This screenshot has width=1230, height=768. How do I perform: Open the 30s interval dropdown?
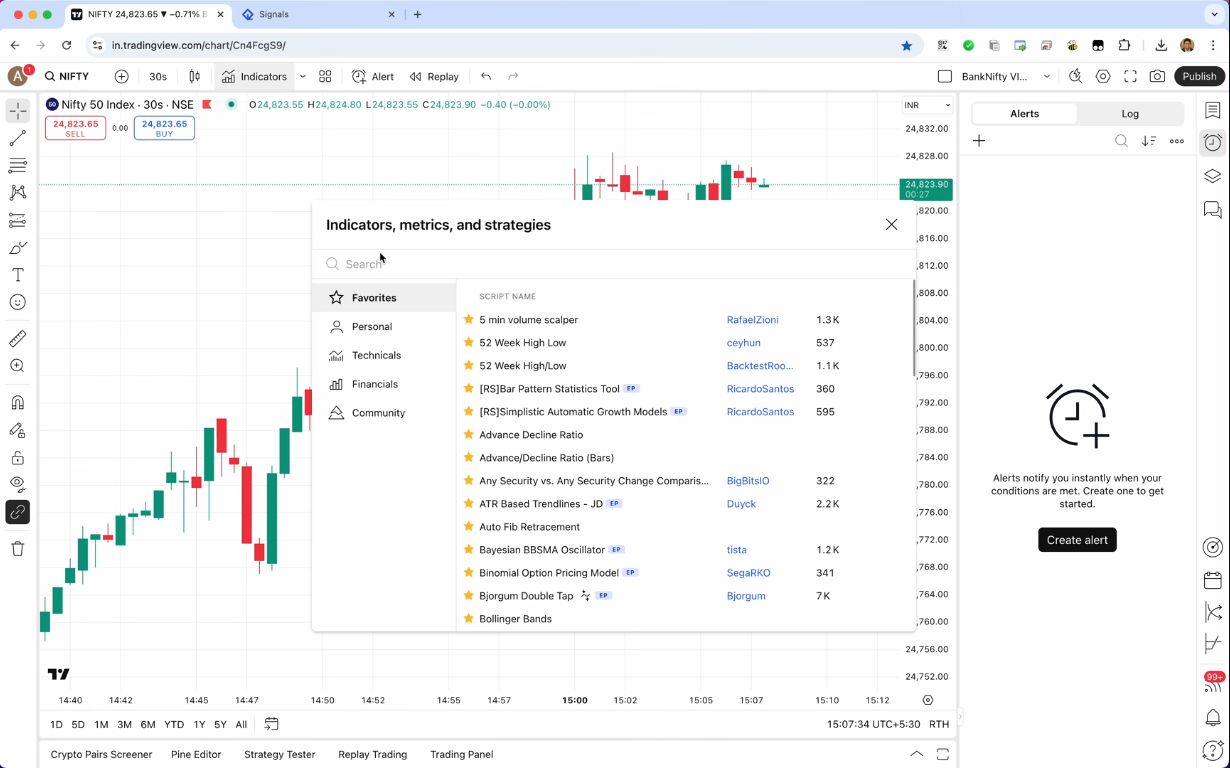coord(160,76)
